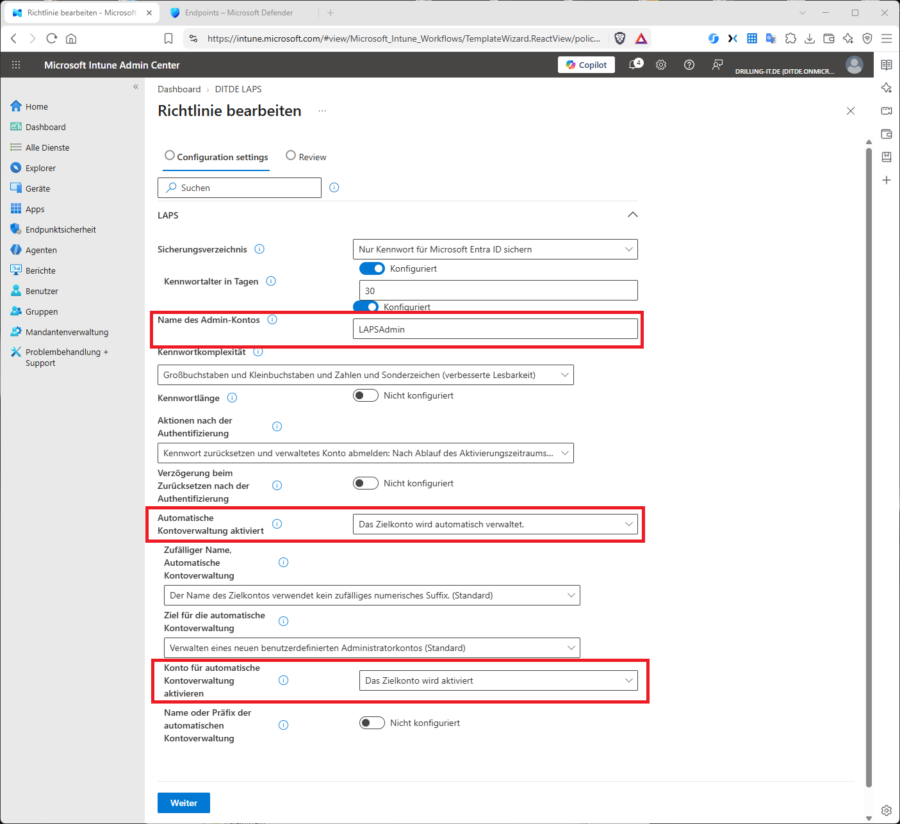Go to the DITDE LAPS breadcrumb link
The image size is (900, 824).
[x=238, y=89]
